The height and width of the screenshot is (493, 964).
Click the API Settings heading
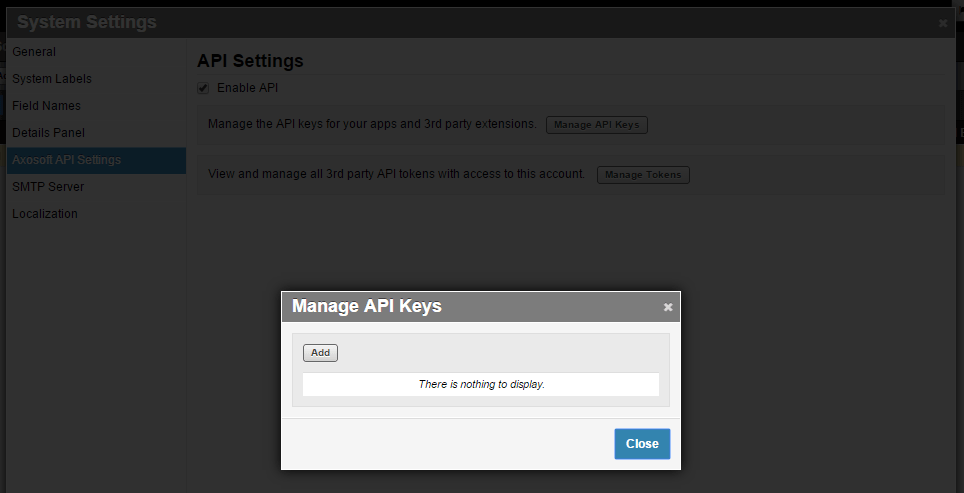point(250,61)
